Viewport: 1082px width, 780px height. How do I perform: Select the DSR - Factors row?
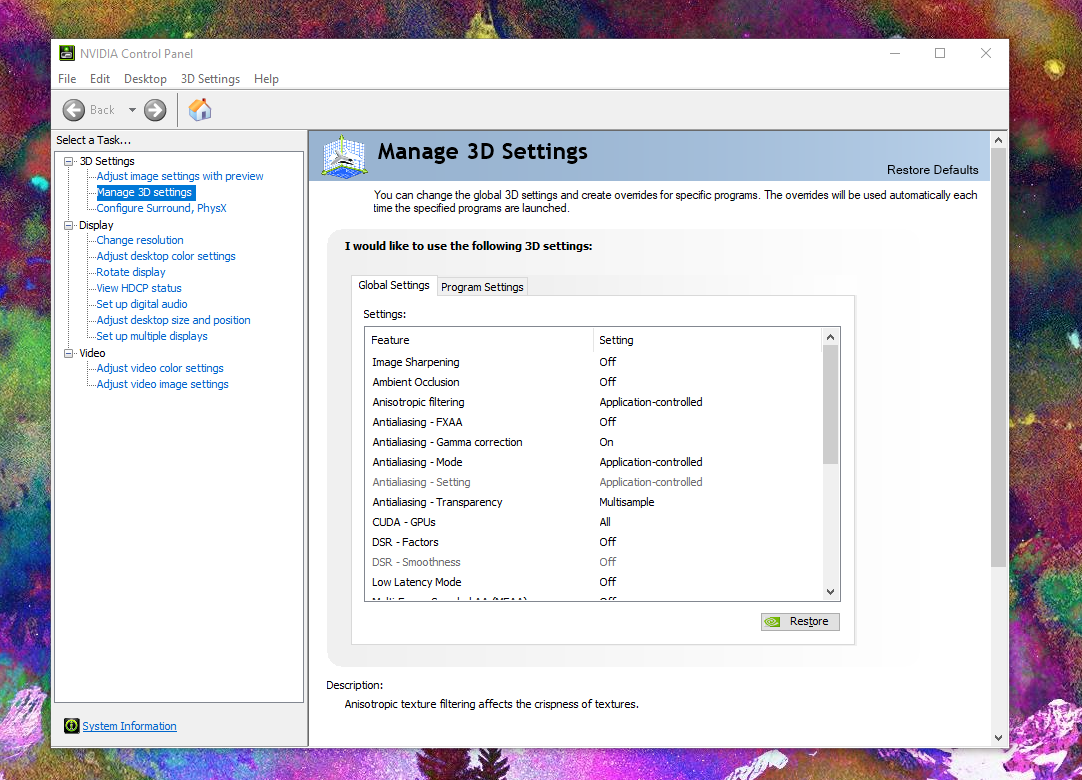pyautogui.click(x=594, y=542)
